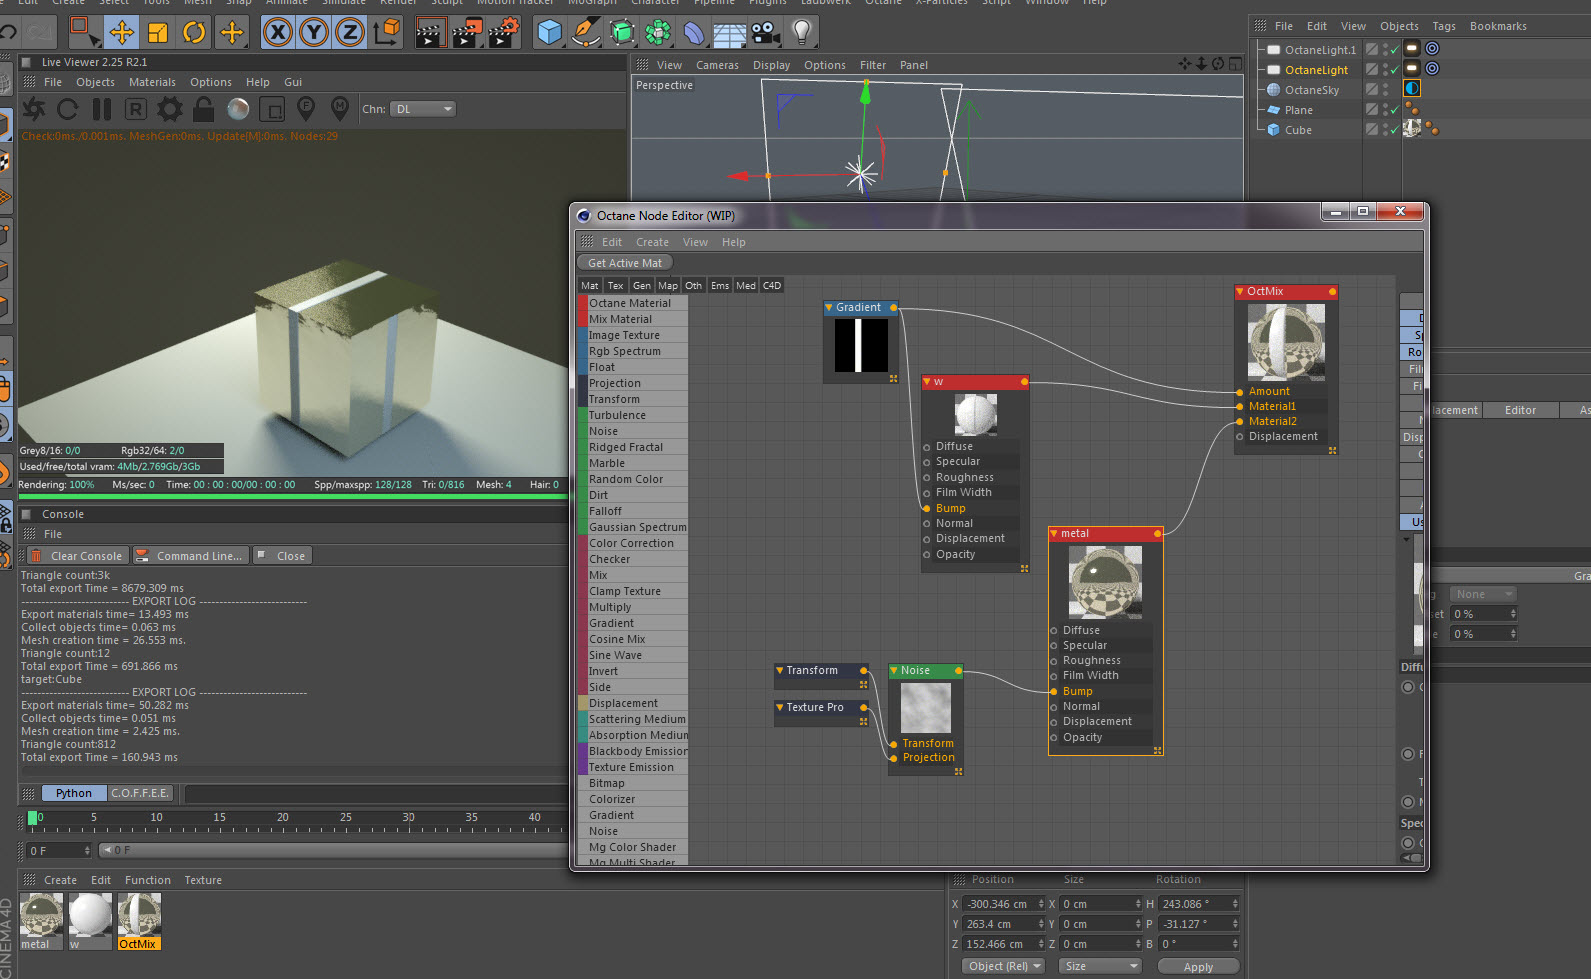This screenshot has height=979, width=1591.
Task: Open the Object (Rel) coordinate dropdown
Action: pos(1003,966)
